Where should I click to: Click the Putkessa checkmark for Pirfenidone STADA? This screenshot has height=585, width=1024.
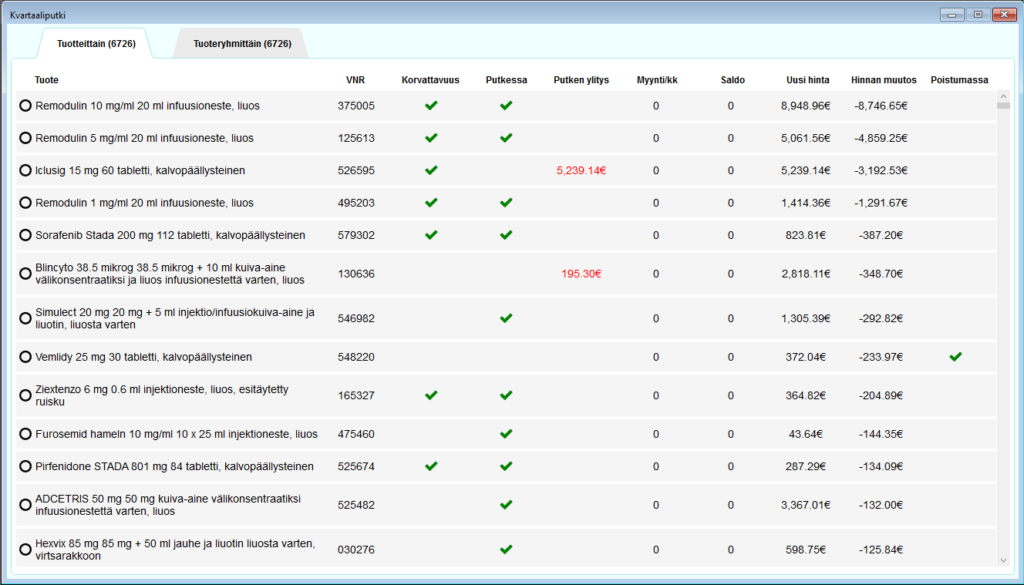506,466
